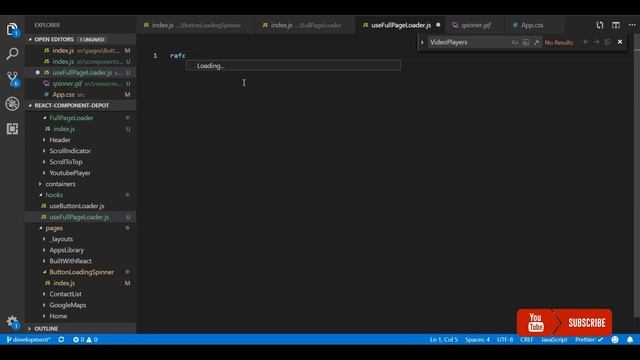Click the development branch in the status bar
640x360 pixels.
point(29,340)
